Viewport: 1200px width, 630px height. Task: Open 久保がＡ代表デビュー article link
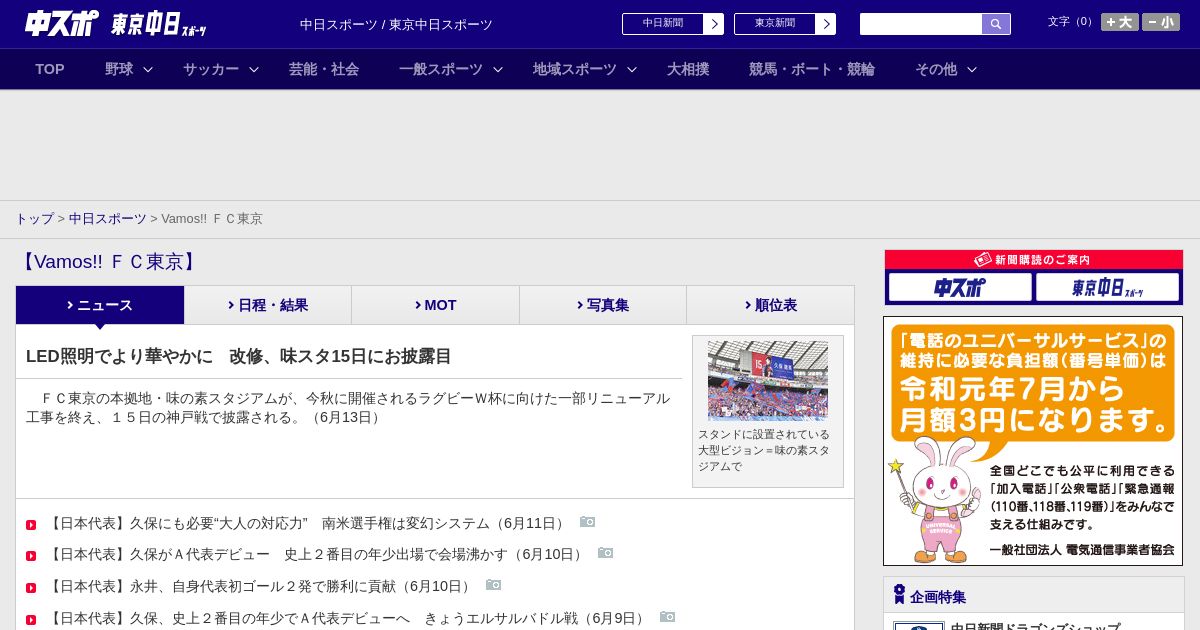pyautogui.click(x=315, y=554)
